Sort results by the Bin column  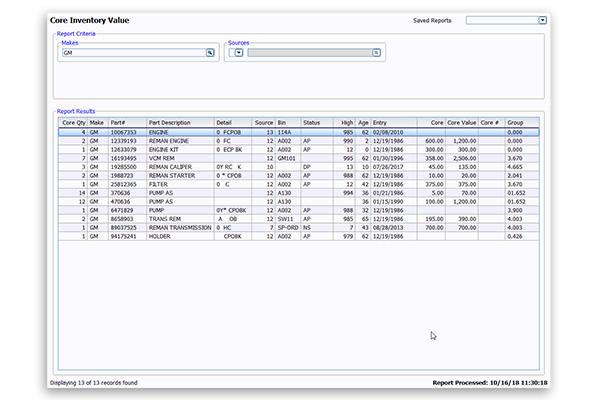[x=287, y=122]
